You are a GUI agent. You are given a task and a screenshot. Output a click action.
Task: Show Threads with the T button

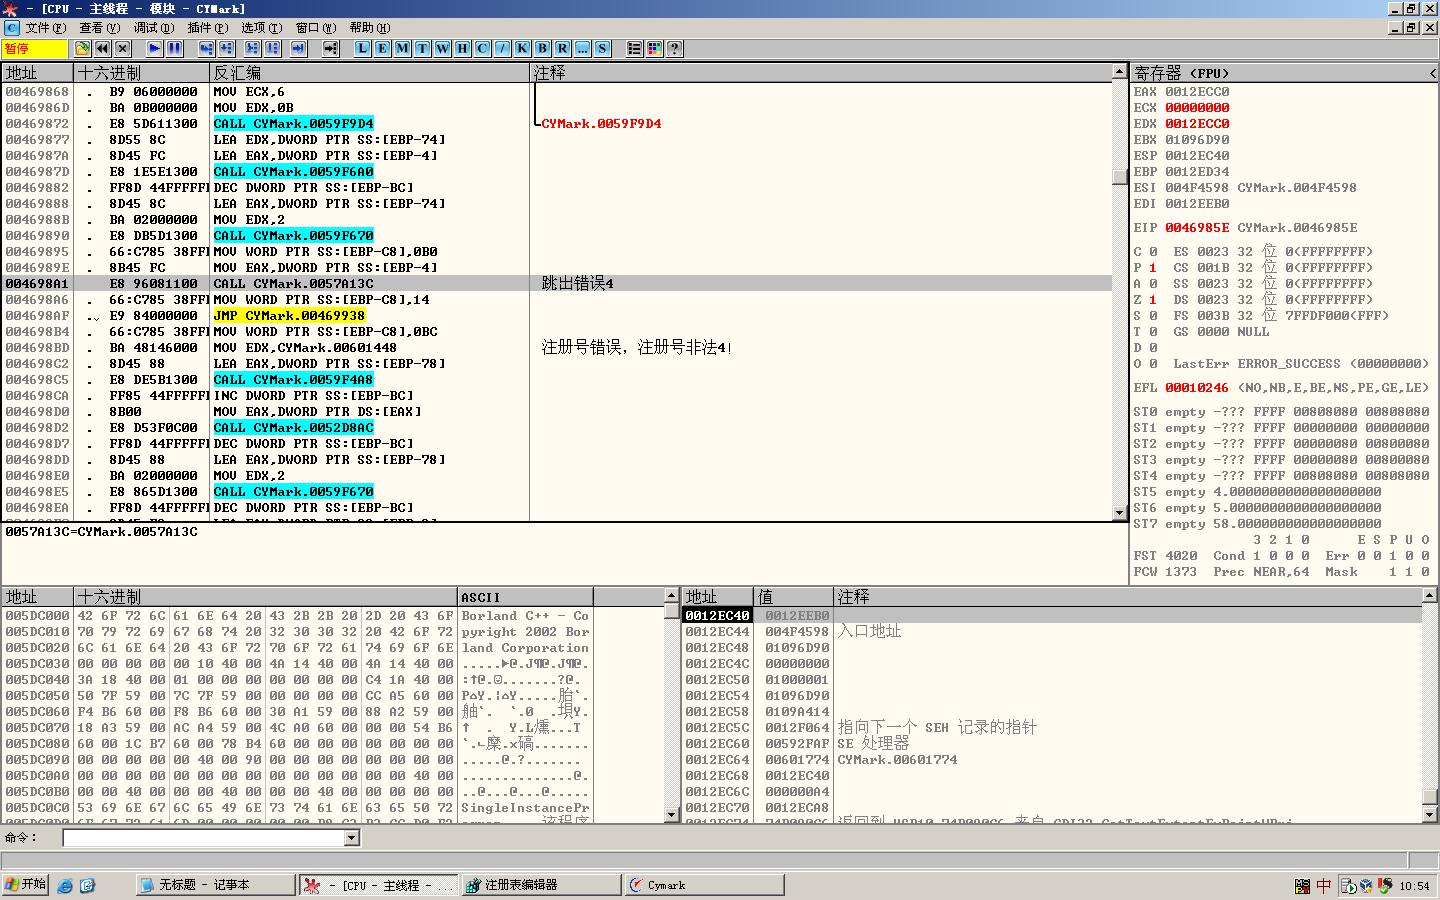422,48
